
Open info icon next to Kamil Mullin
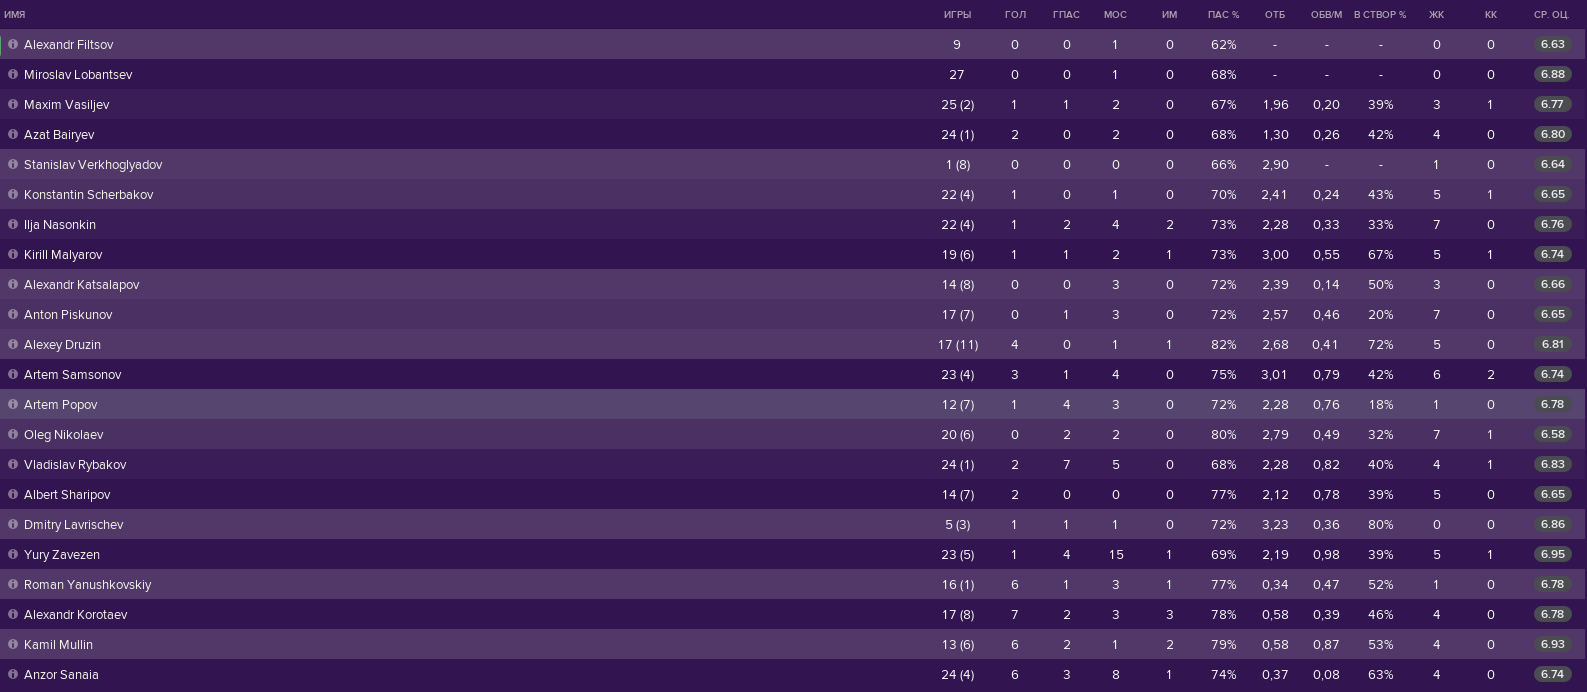13,645
